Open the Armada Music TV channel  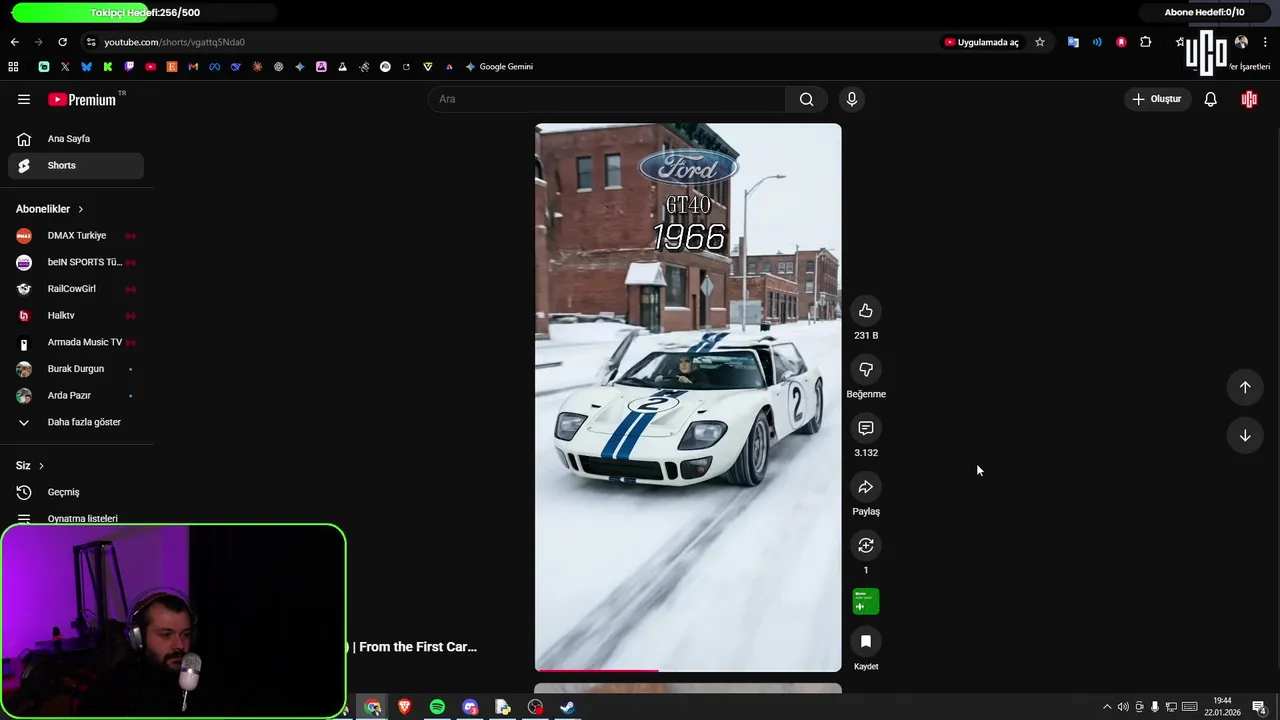(76, 342)
